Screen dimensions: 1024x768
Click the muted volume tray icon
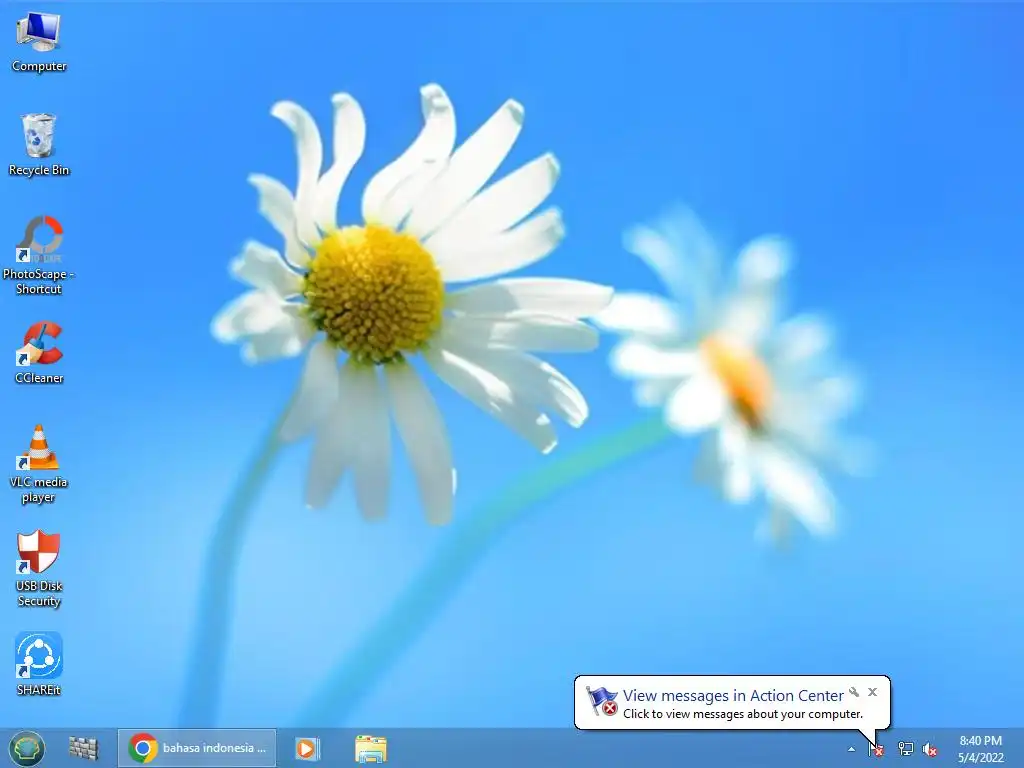pyautogui.click(x=930, y=749)
